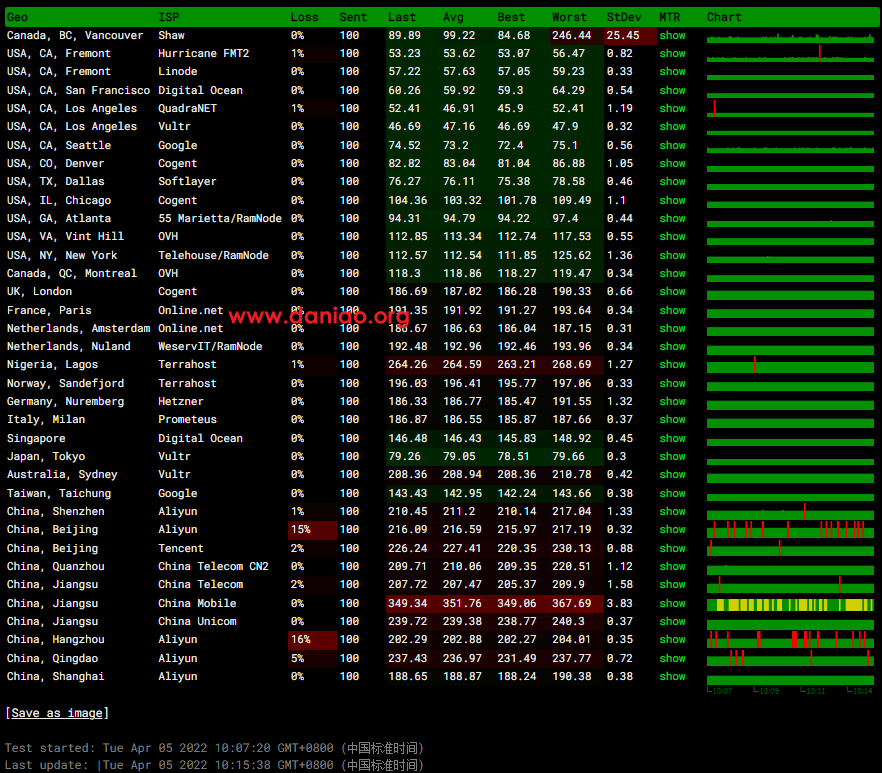Select the 16% loss value for Hangzhou

point(300,639)
